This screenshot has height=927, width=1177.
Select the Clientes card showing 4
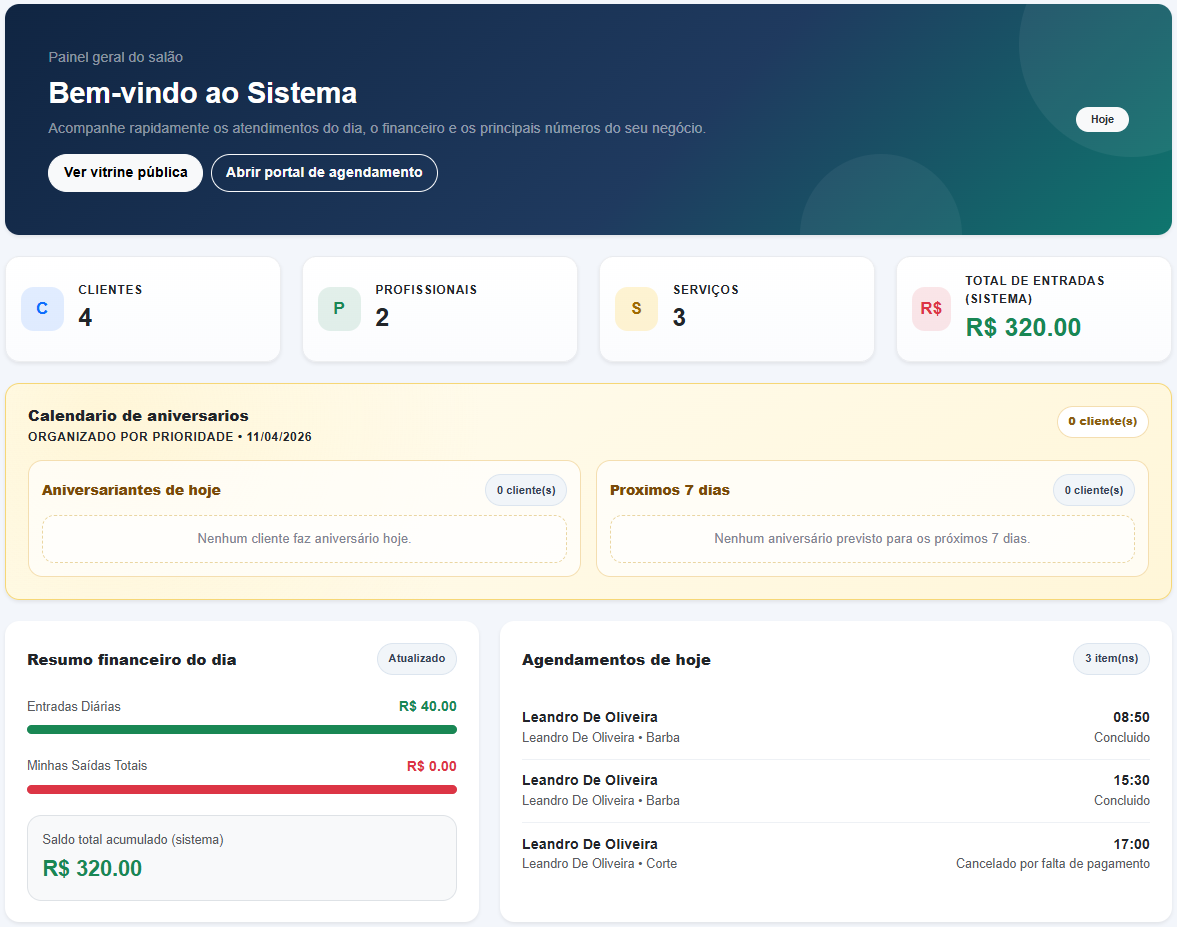click(143, 309)
